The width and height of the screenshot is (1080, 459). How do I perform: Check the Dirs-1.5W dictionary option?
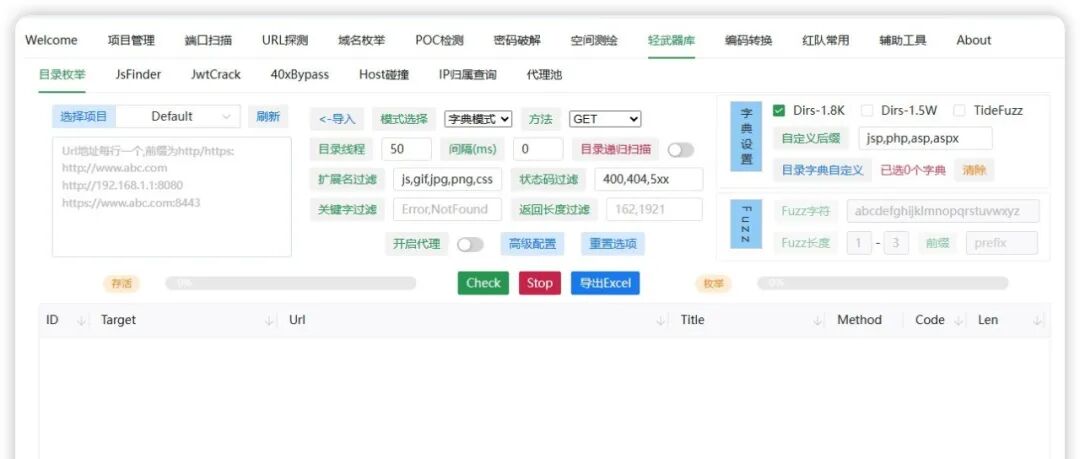(867, 110)
